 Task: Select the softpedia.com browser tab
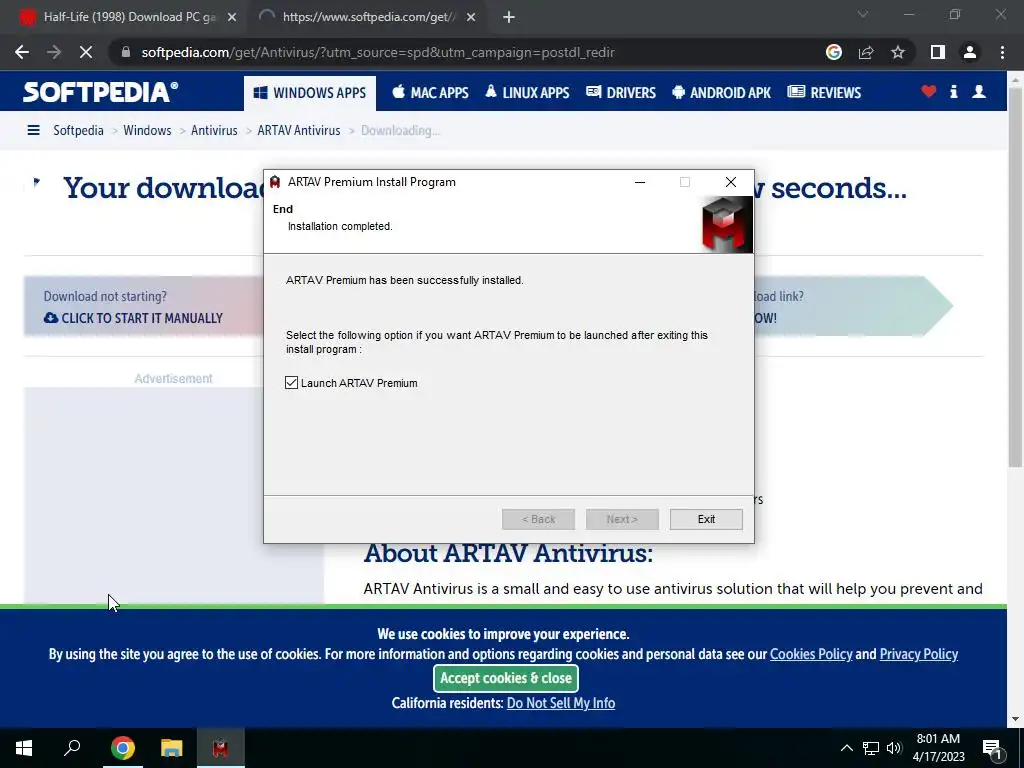coord(369,17)
